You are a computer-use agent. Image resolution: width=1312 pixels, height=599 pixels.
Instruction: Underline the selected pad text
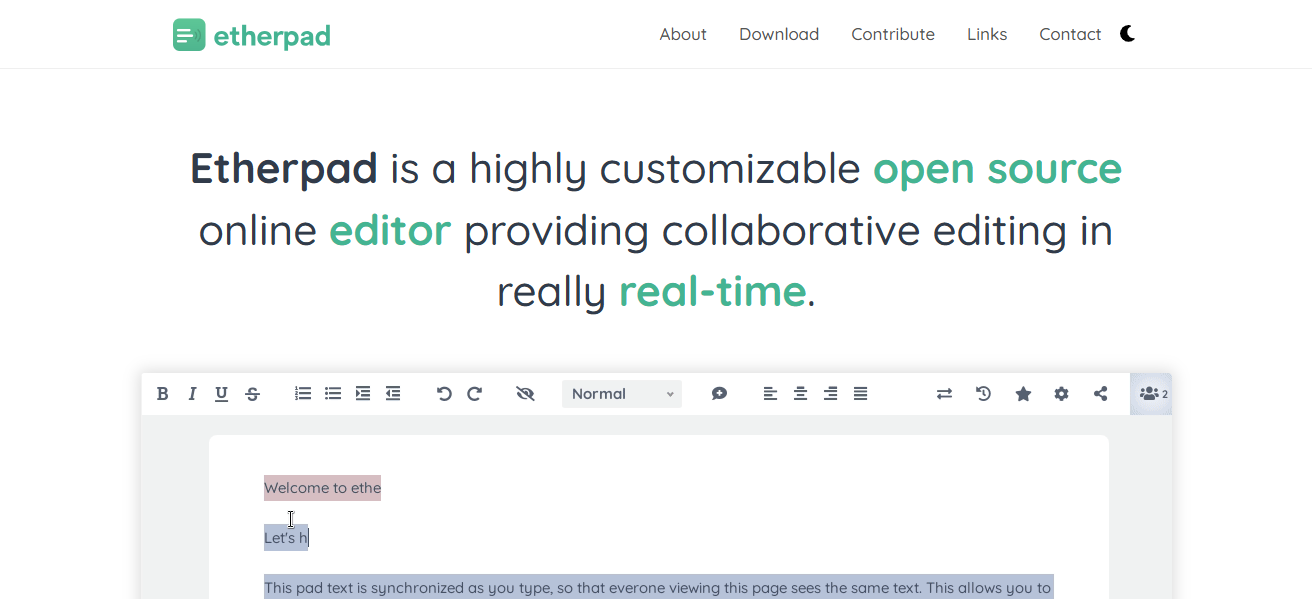(222, 394)
